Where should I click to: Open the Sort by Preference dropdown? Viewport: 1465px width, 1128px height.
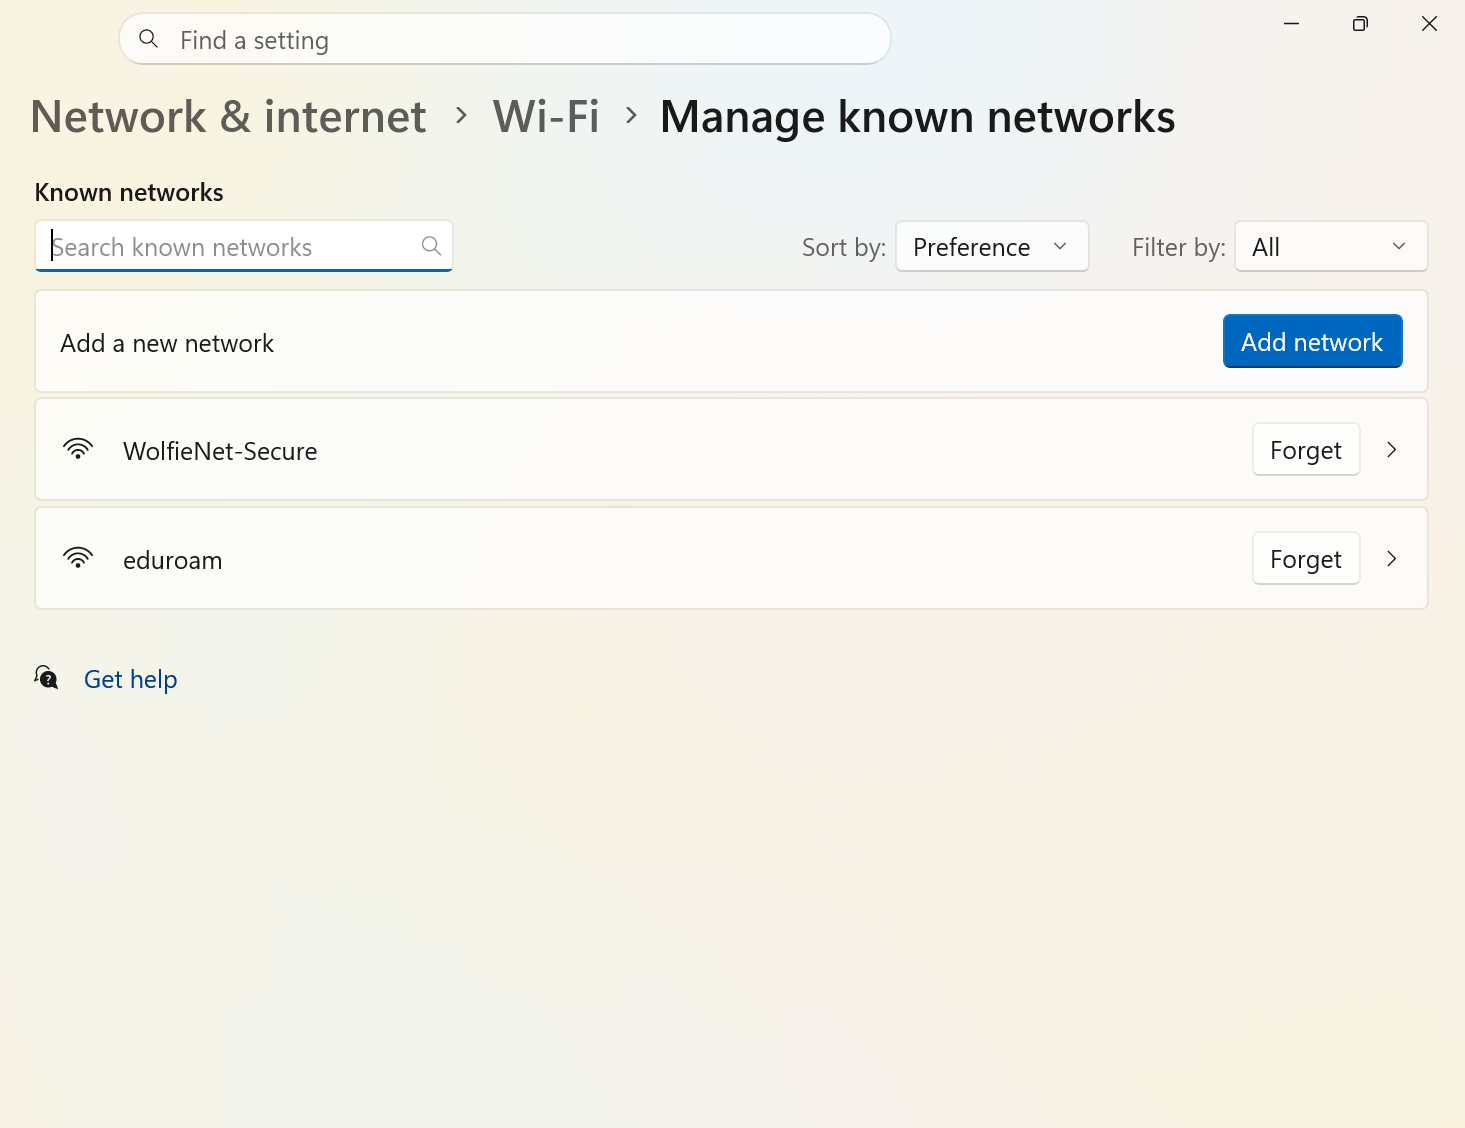pyautogui.click(x=992, y=246)
